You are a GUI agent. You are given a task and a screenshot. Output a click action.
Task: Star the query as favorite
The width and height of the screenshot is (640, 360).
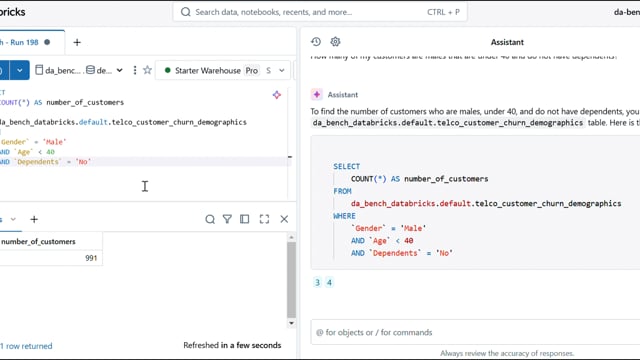tap(147, 70)
